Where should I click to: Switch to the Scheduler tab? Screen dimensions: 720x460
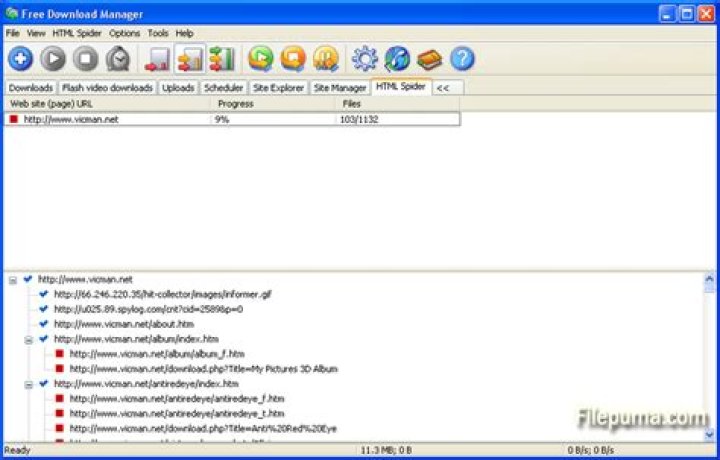tap(224, 88)
